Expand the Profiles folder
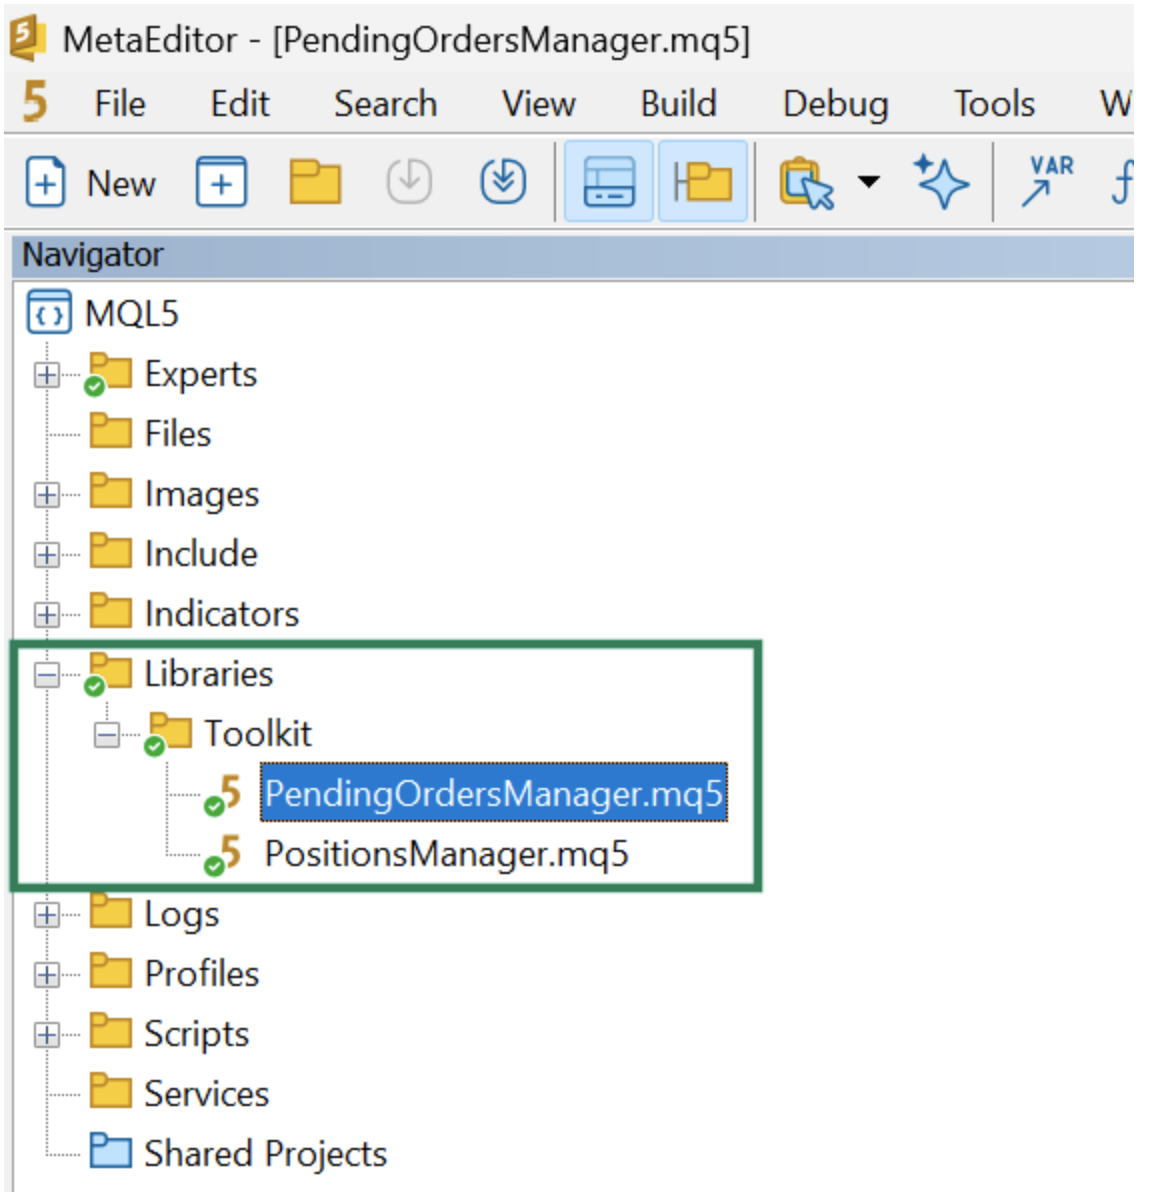Screen dimensions: 1150x1192 pos(46,975)
